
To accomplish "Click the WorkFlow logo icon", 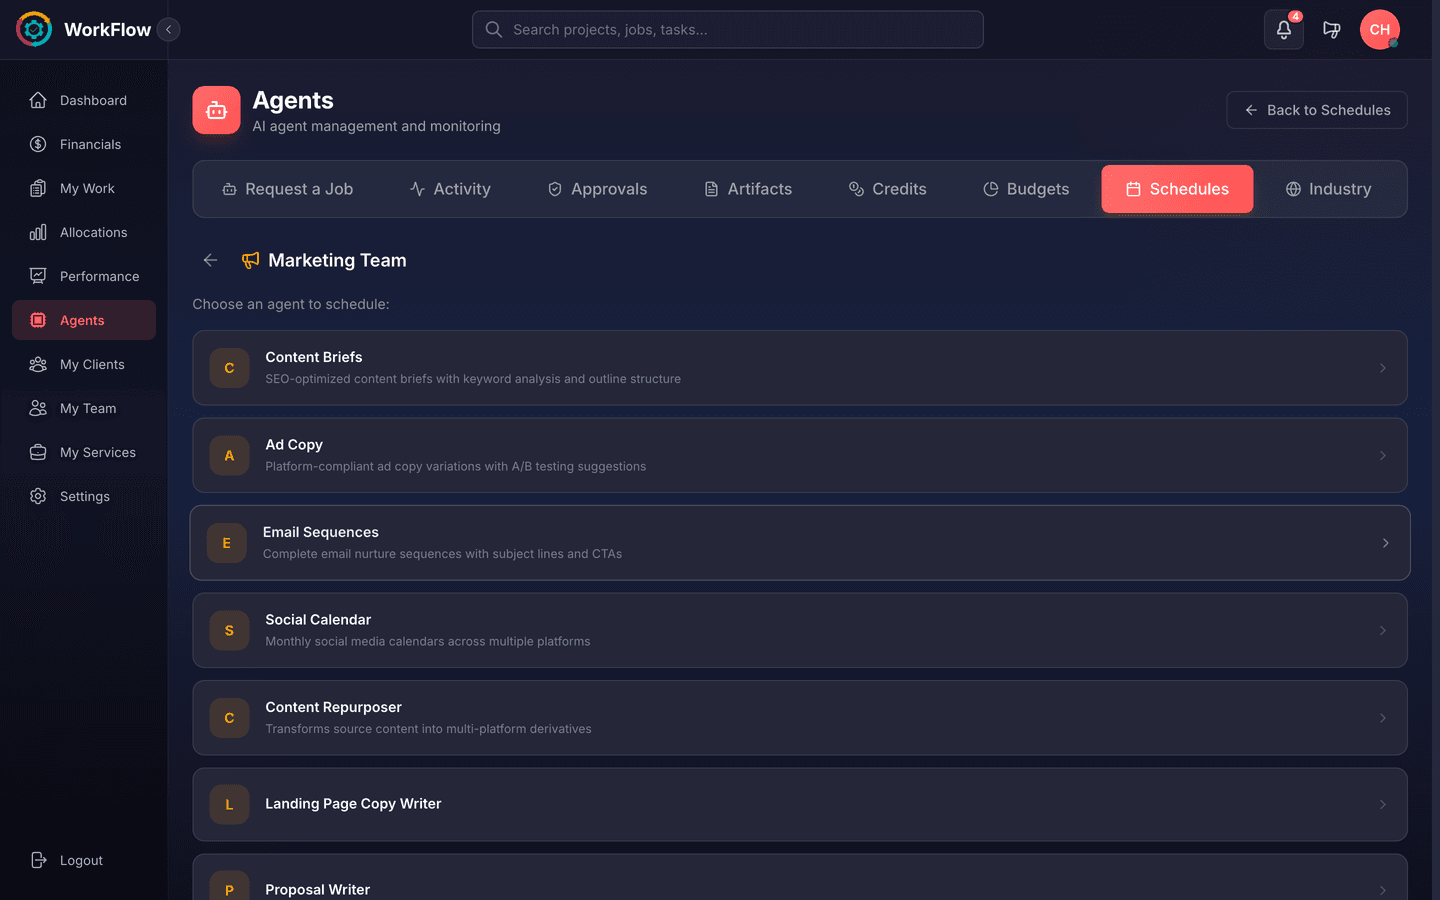I will (x=34, y=29).
